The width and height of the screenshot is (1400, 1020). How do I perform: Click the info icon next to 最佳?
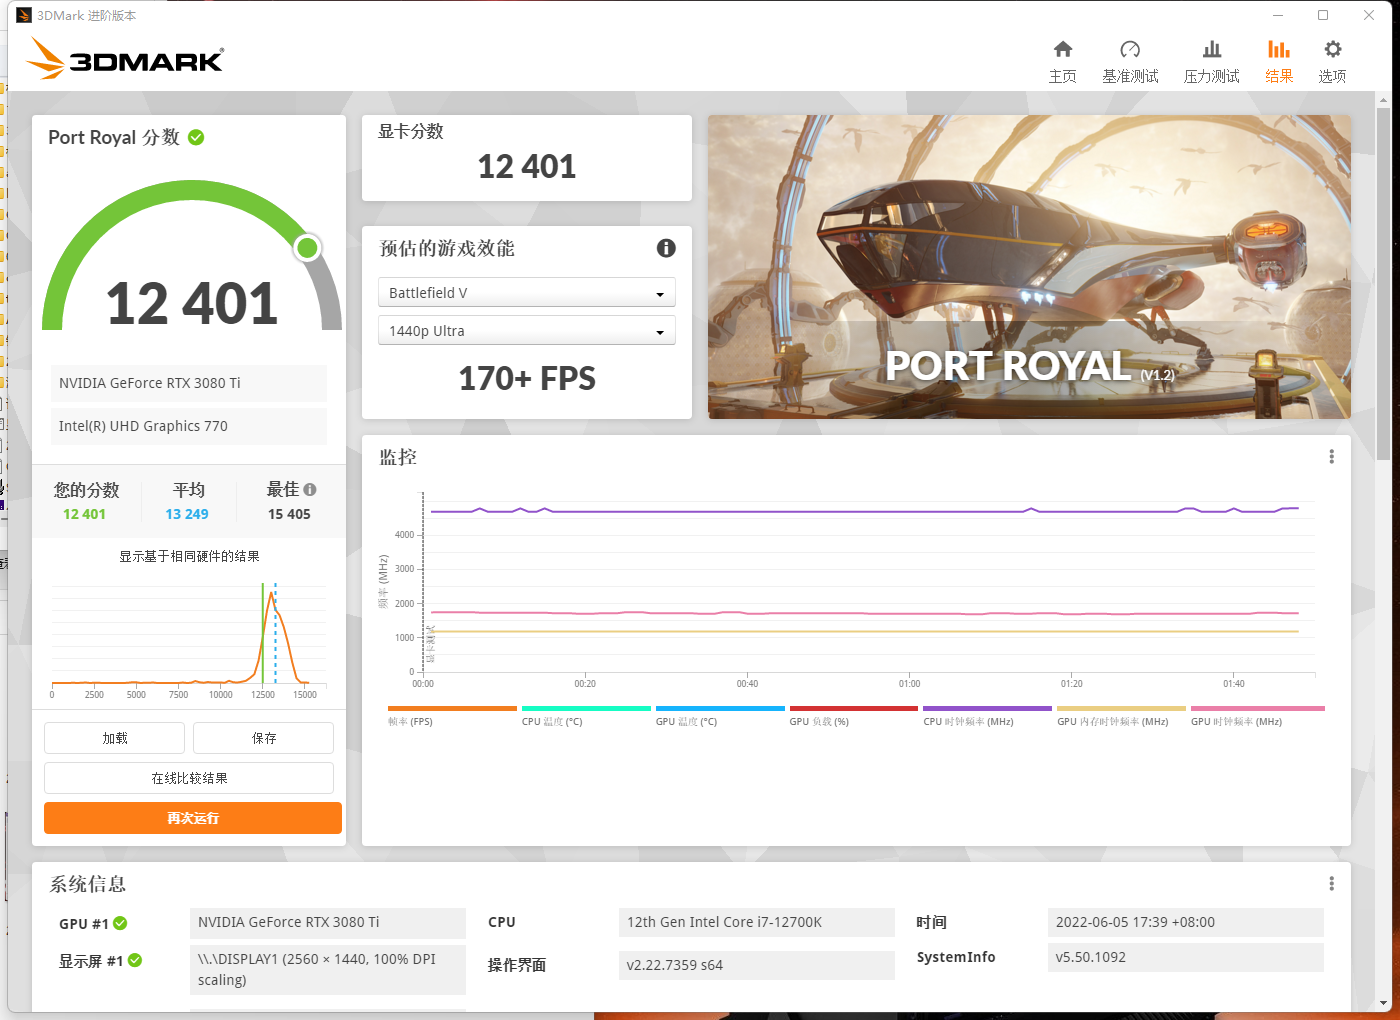[310, 489]
